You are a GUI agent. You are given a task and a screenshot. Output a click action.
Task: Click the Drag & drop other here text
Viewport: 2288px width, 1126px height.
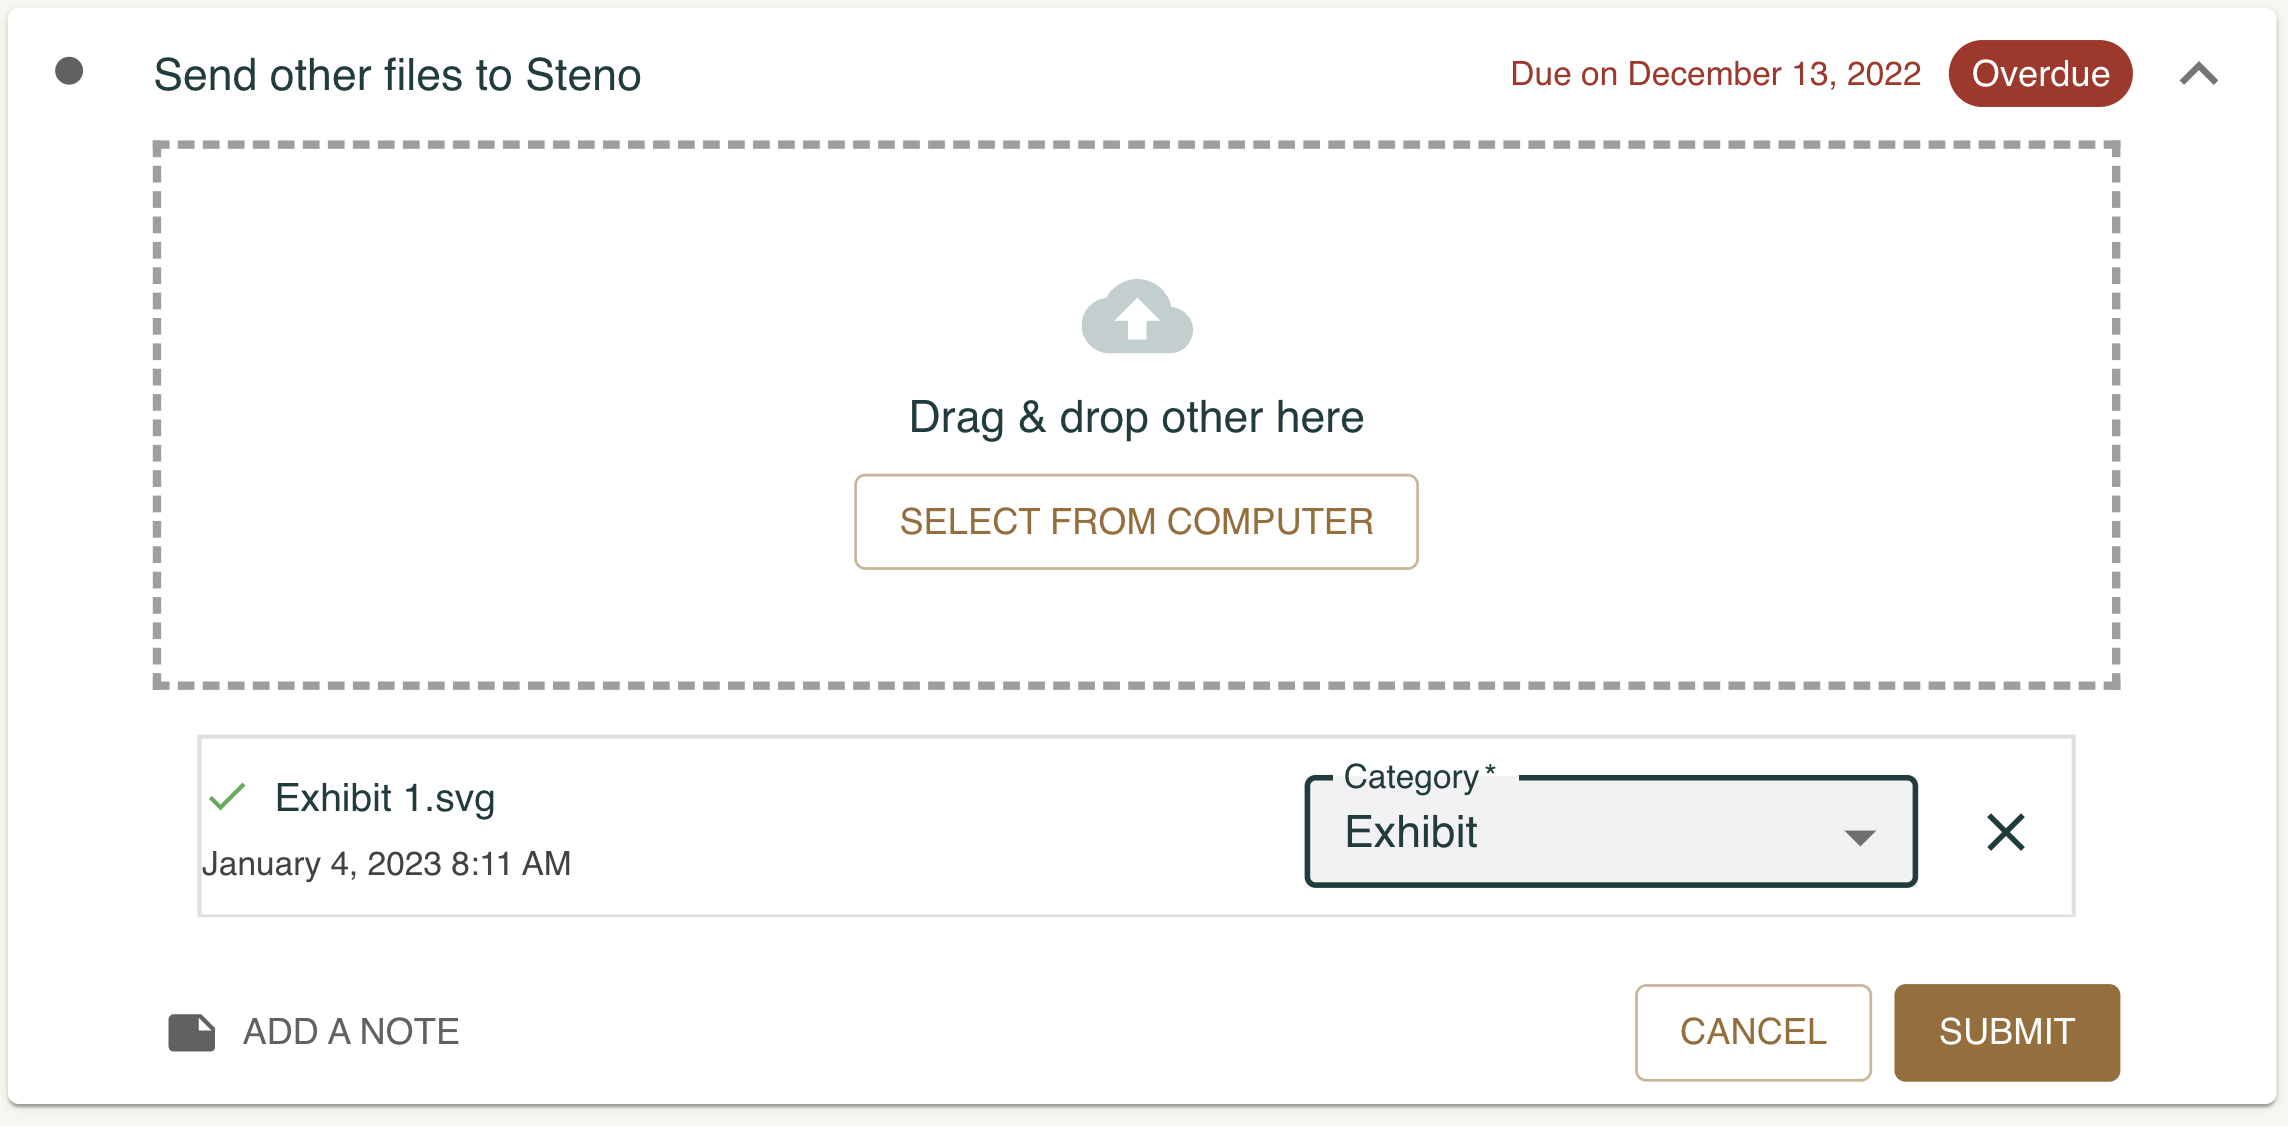[x=1136, y=417]
